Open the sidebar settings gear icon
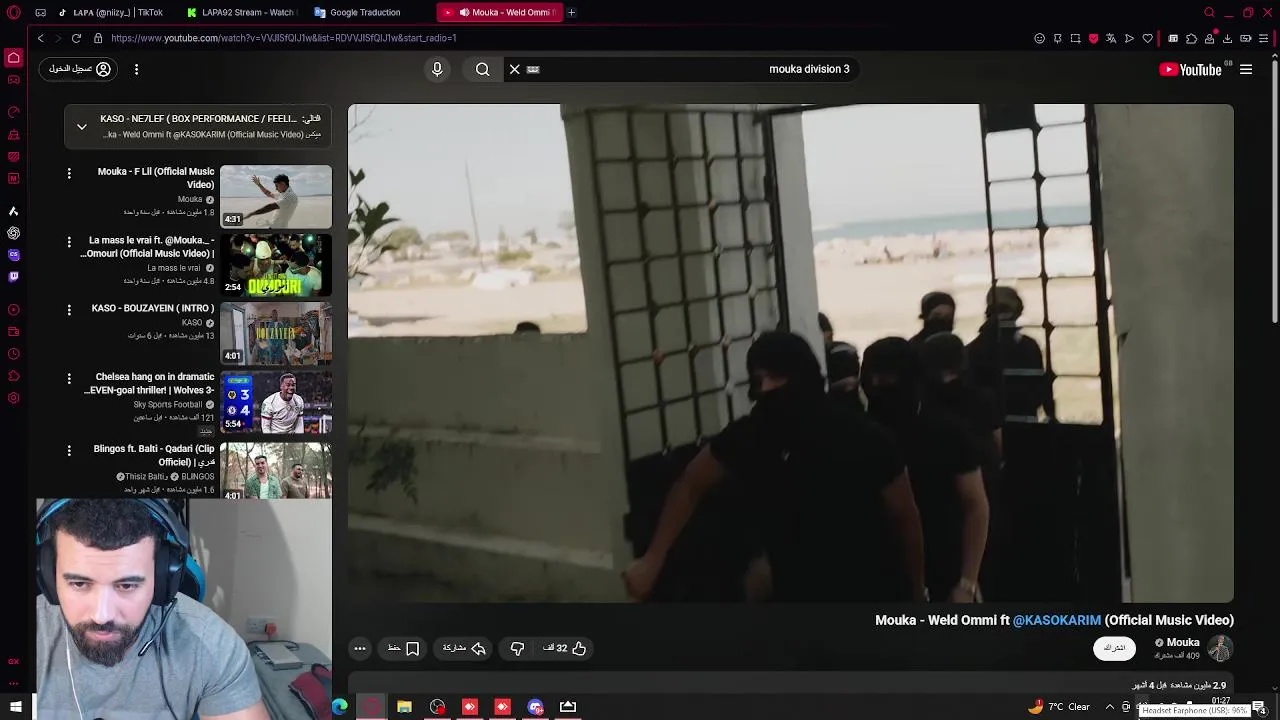Image resolution: width=1280 pixels, height=720 pixels. (x=14, y=398)
